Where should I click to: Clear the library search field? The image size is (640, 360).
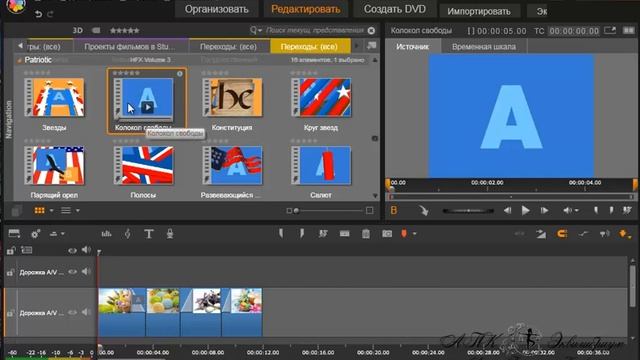click(371, 31)
